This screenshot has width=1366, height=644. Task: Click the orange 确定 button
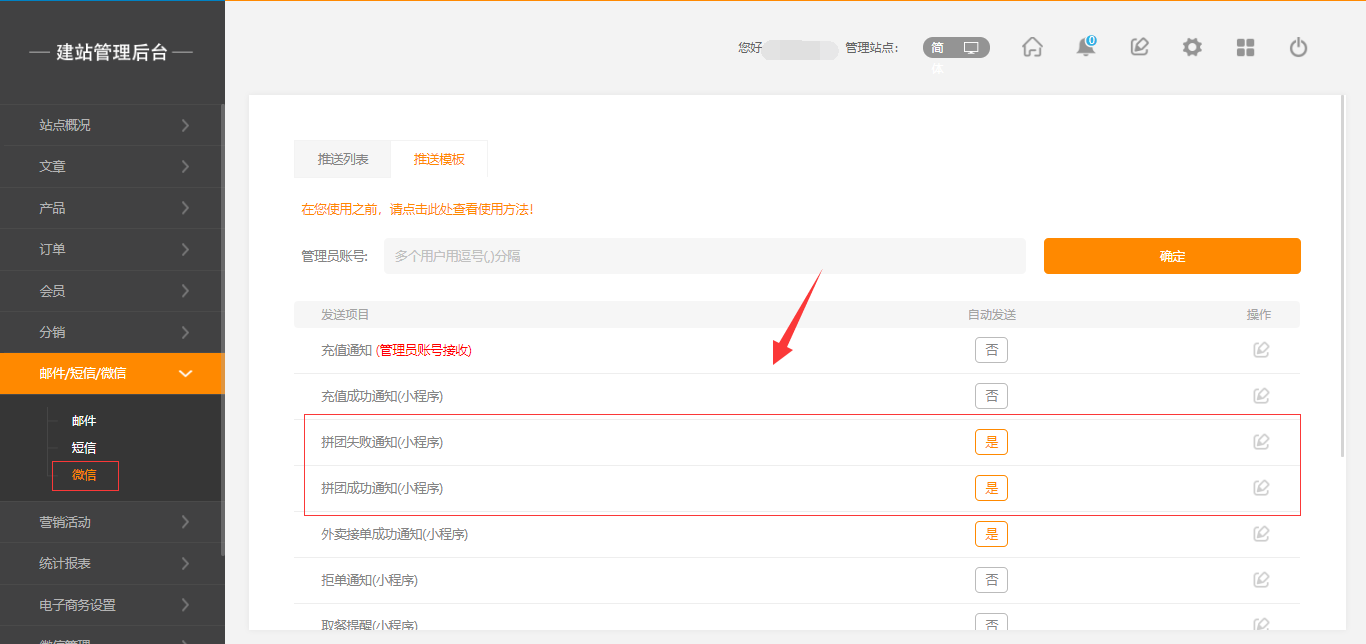[1172, 256]
